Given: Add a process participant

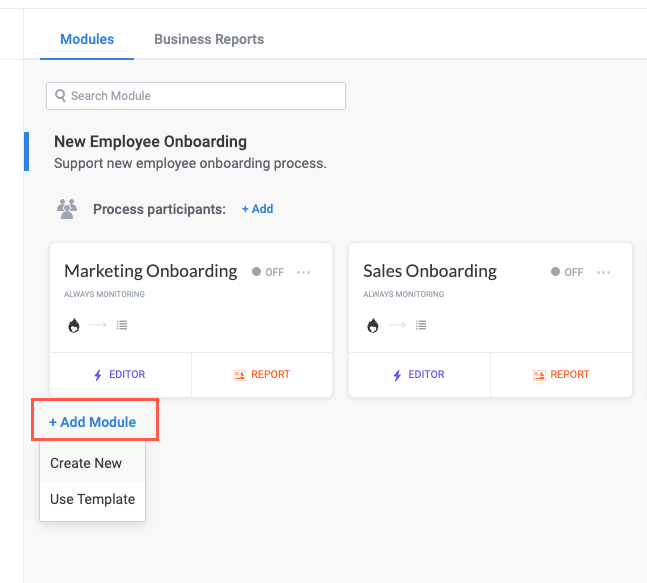Looking at the screenshot, I should [257, 209].
